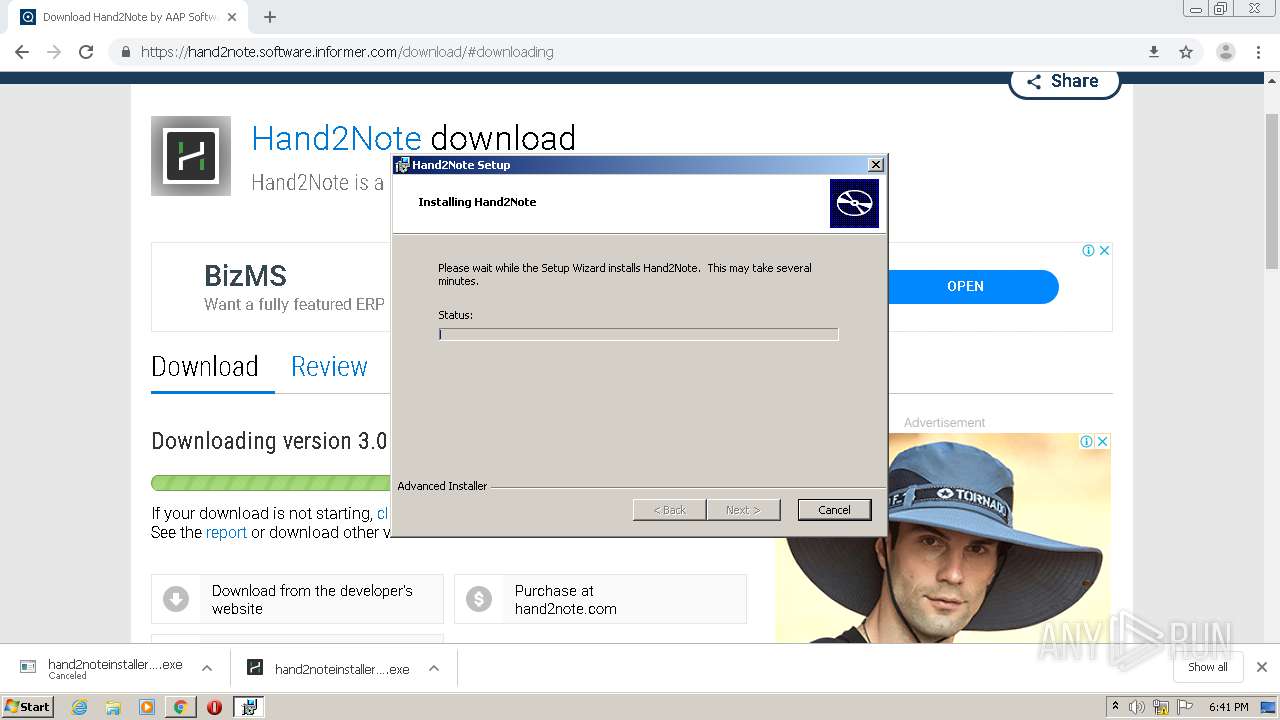Click the OPEN button in BizMS ad

[965, 286]
